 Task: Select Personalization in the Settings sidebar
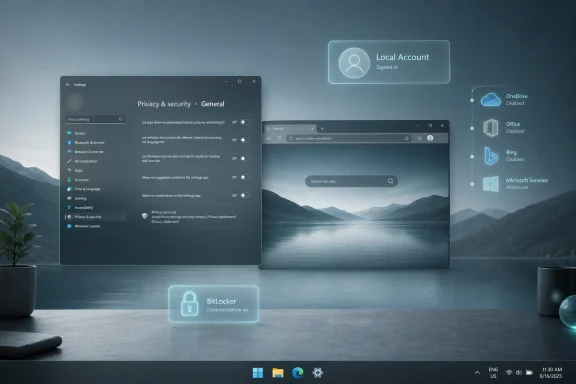[86, 161]
